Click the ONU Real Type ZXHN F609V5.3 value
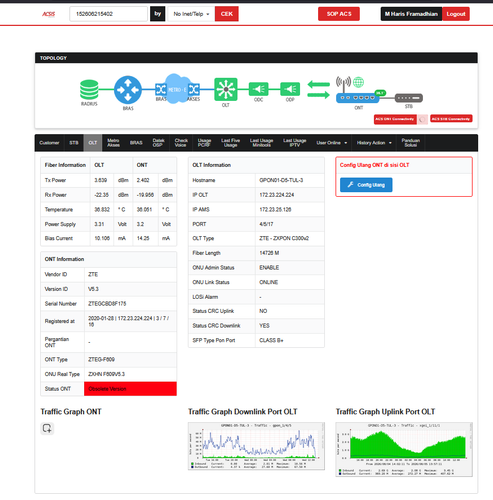493x500 pixels. [106, 374]
